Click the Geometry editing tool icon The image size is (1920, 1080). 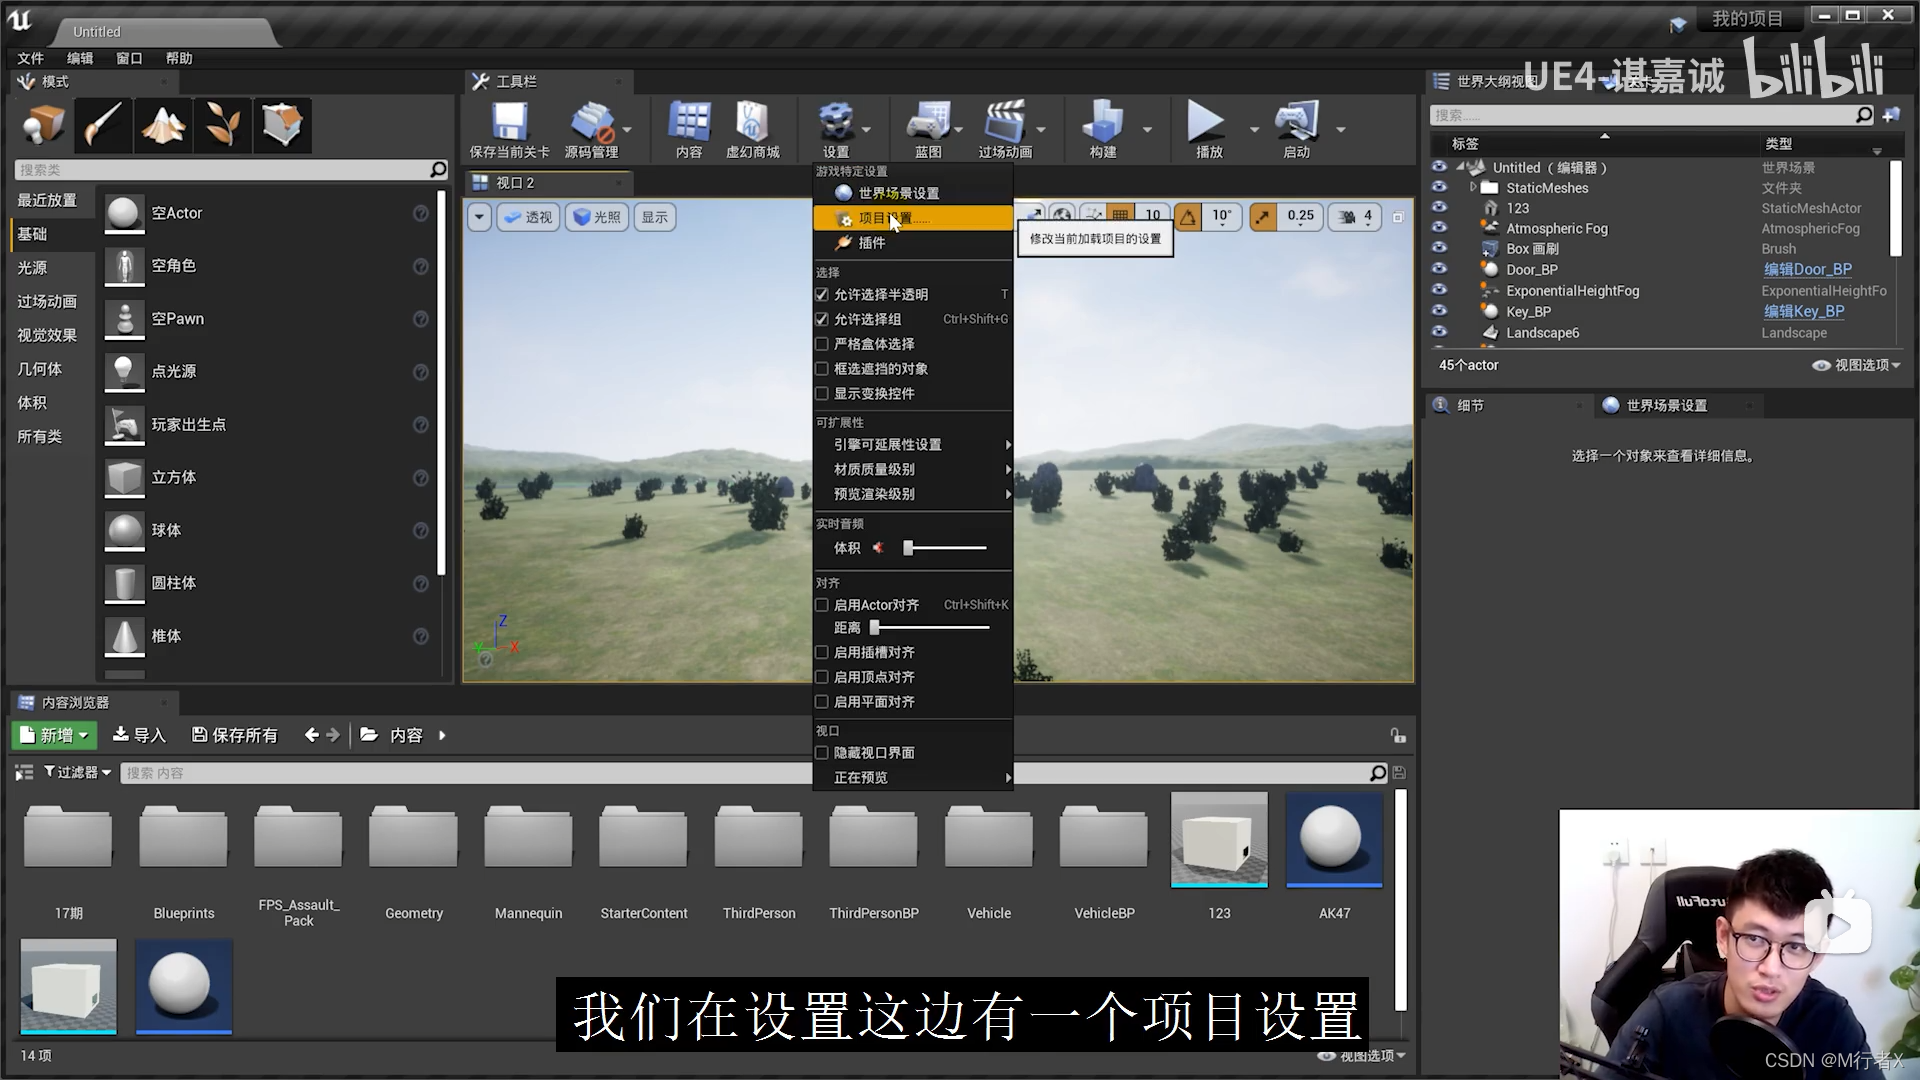pos(285,124)
